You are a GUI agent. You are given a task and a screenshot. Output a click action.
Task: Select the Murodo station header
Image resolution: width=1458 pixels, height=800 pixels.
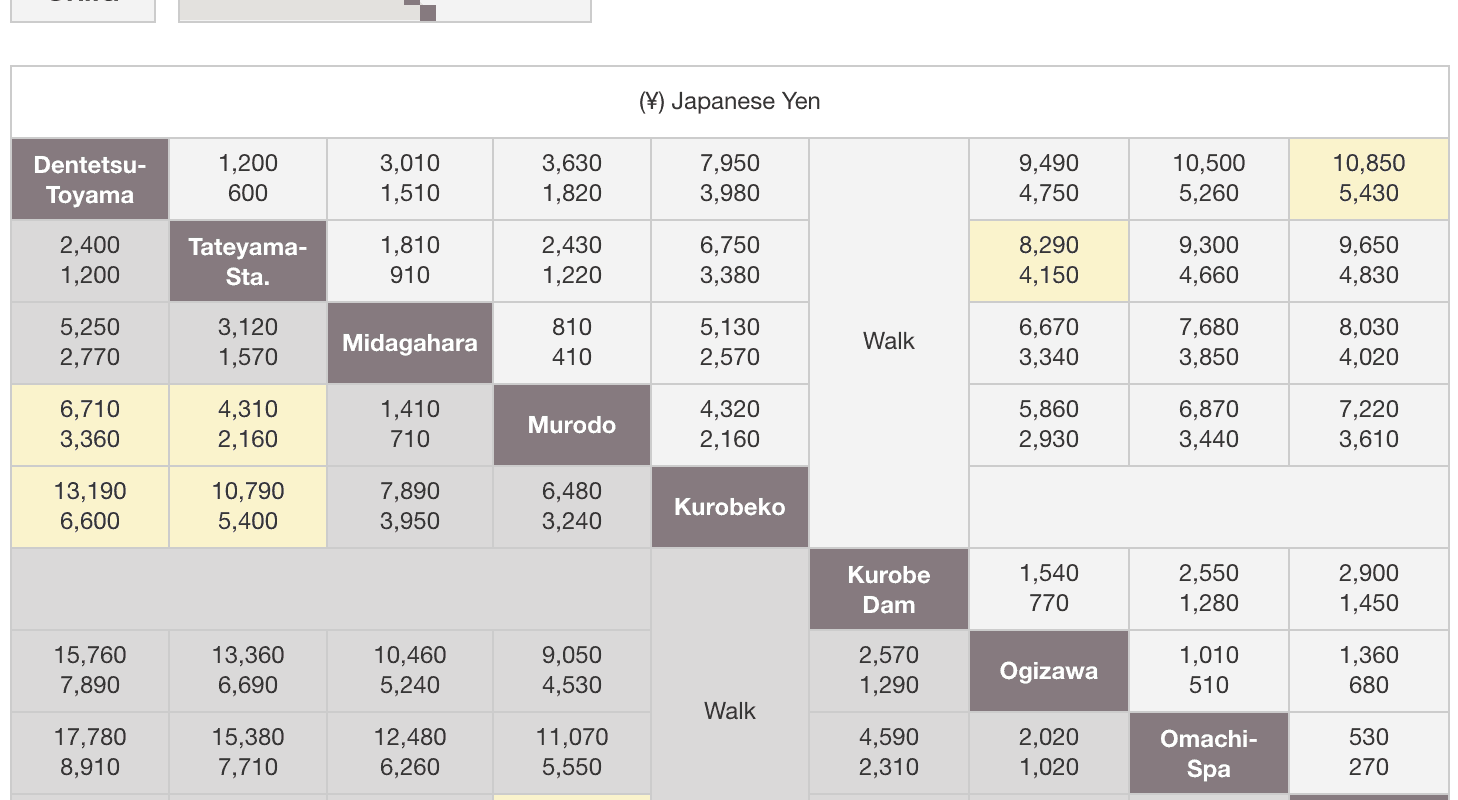572,425
